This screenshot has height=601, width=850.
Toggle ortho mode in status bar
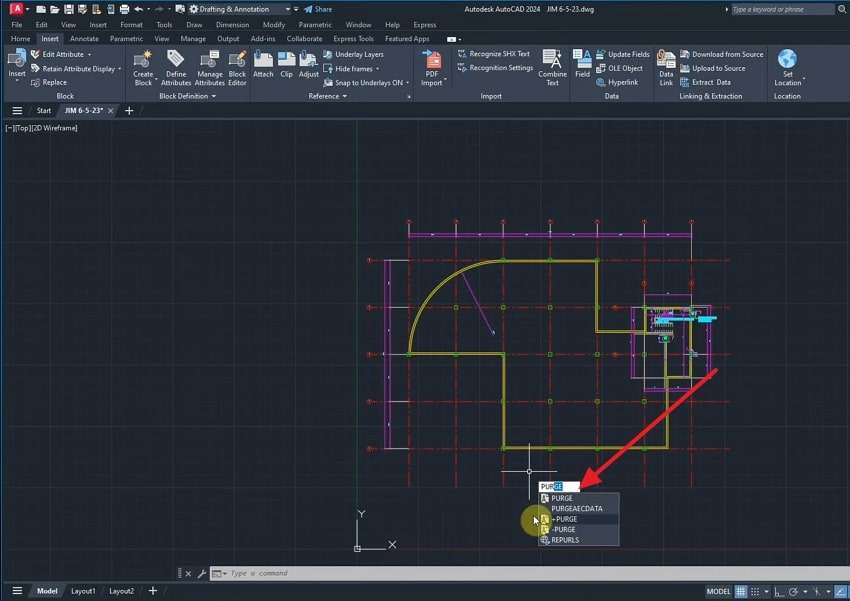pyautogui.click(x=779, y=591)
